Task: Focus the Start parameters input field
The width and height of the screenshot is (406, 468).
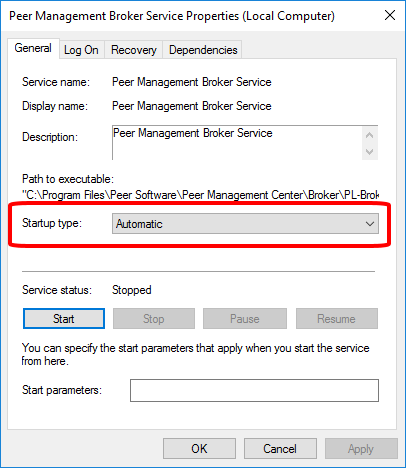Action: pos(254,390)
